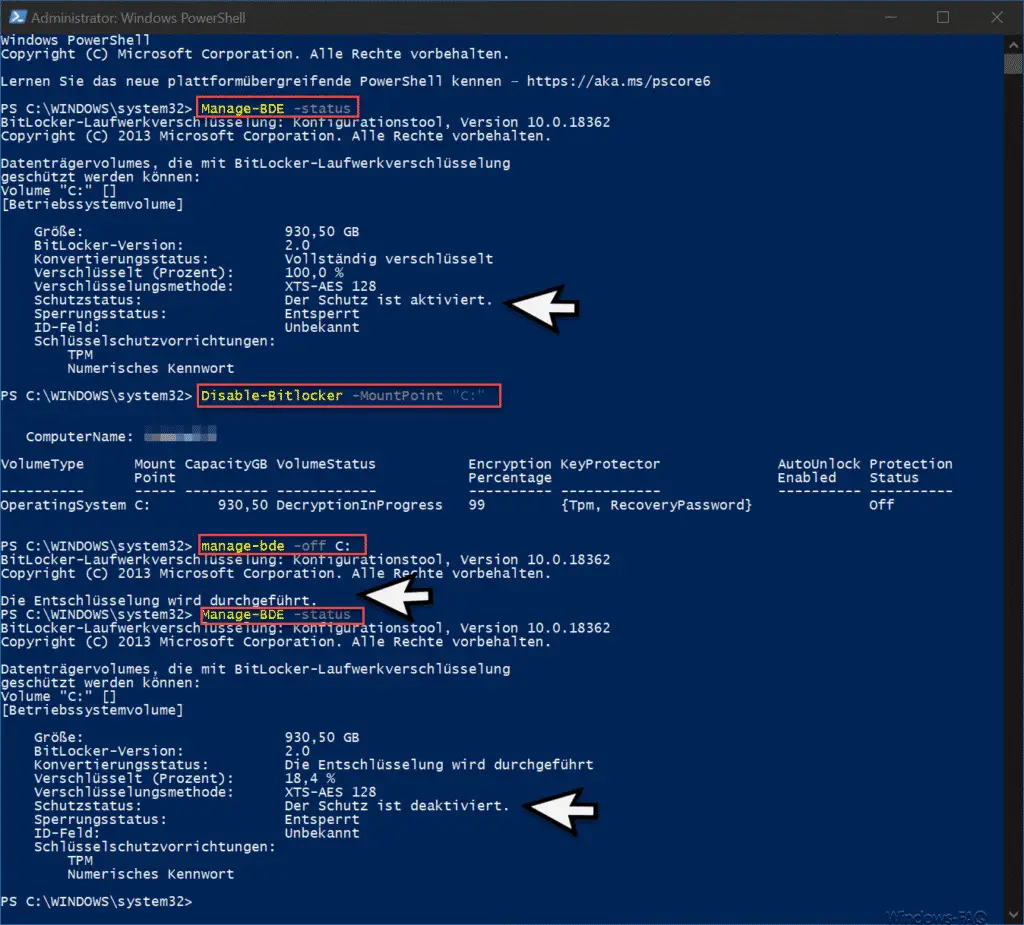Click the 'manage-bde -off C:' command
Viewport: 1024px width, 925px height.
tap(276, 545)
